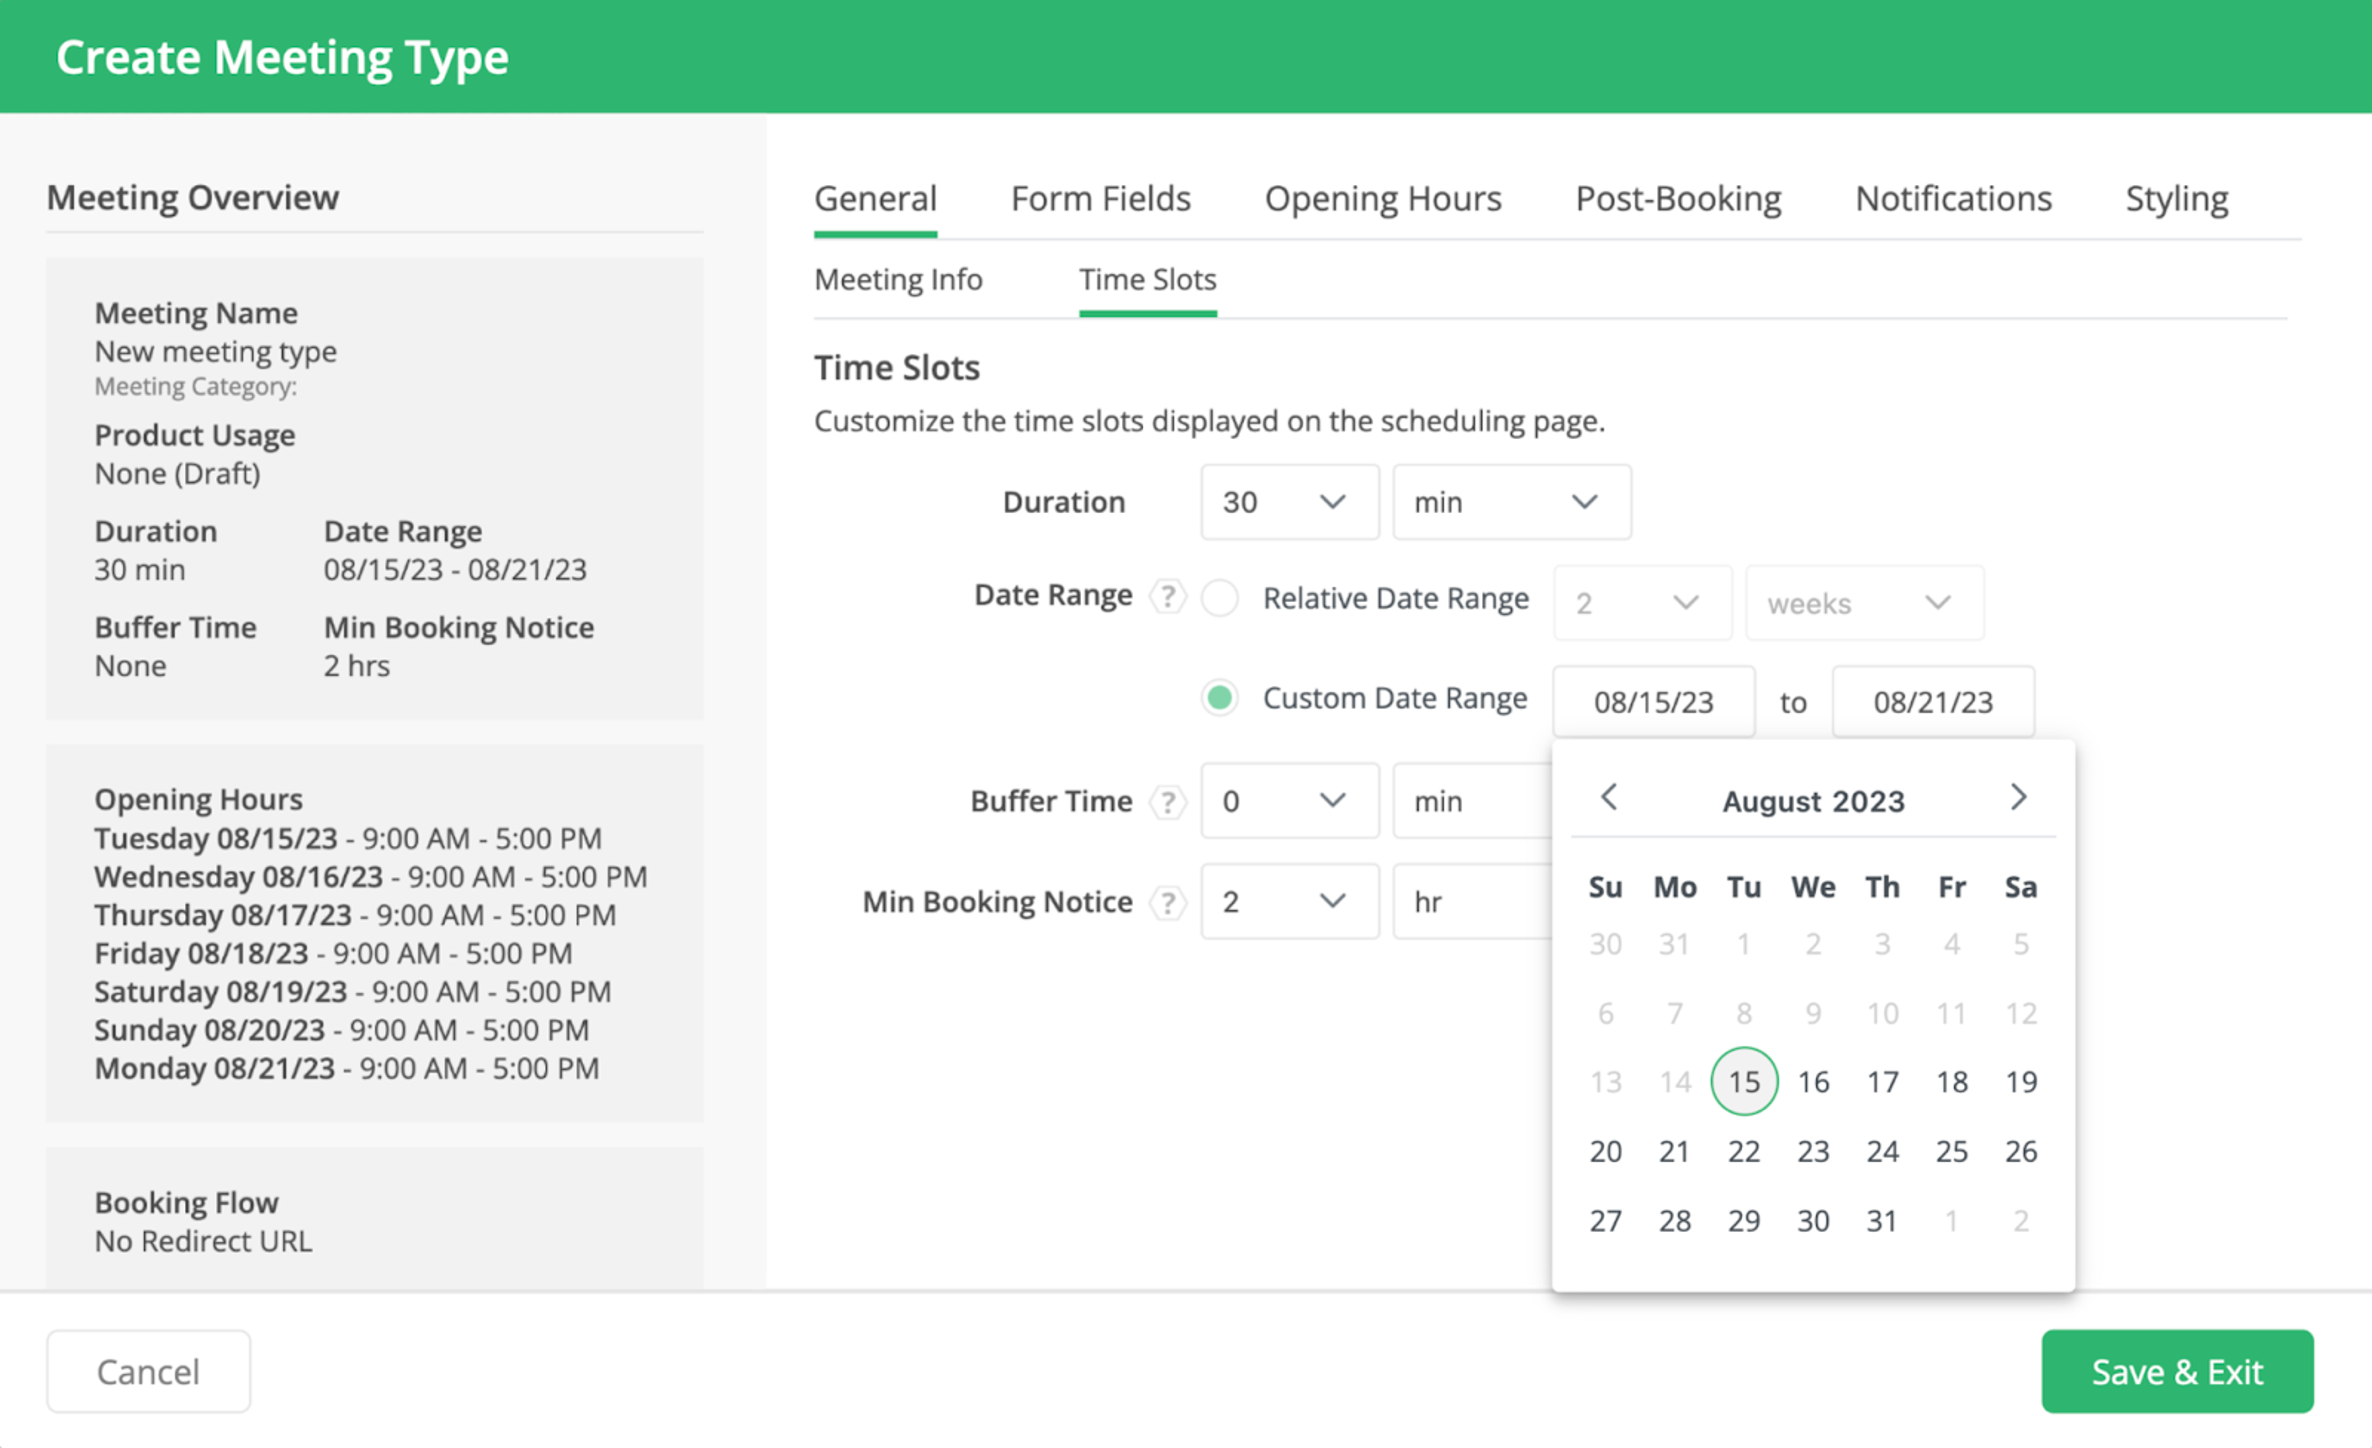Click the Buffer Time help question-mark icon
The height and width of the screenshot is (1448, 2372).
click(1167, 801)
